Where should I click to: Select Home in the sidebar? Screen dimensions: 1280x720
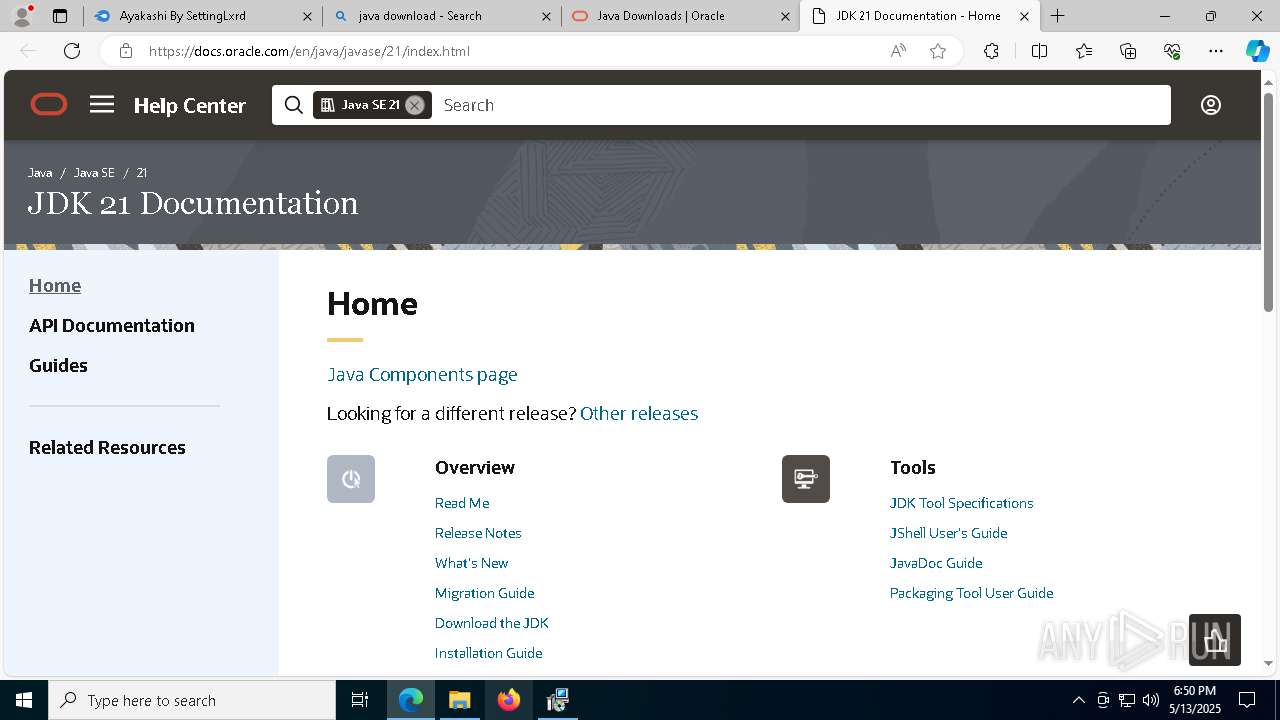(x=55, y=285)
